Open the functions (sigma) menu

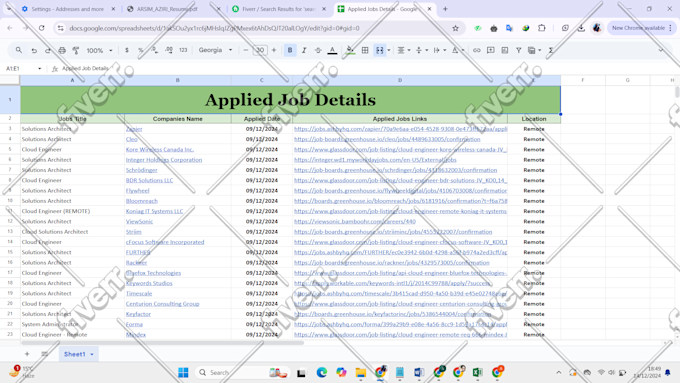551,50
